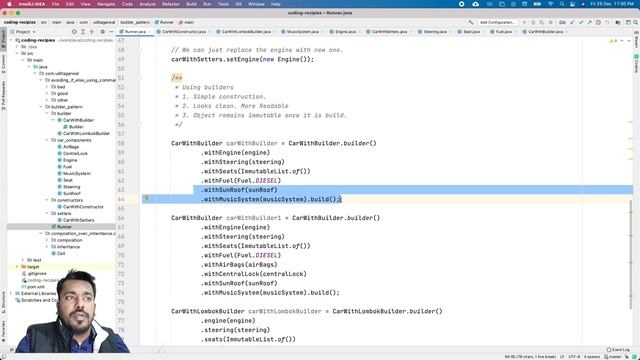Open Git history clock icon
640x360 pixels.
tap(598, 22)
